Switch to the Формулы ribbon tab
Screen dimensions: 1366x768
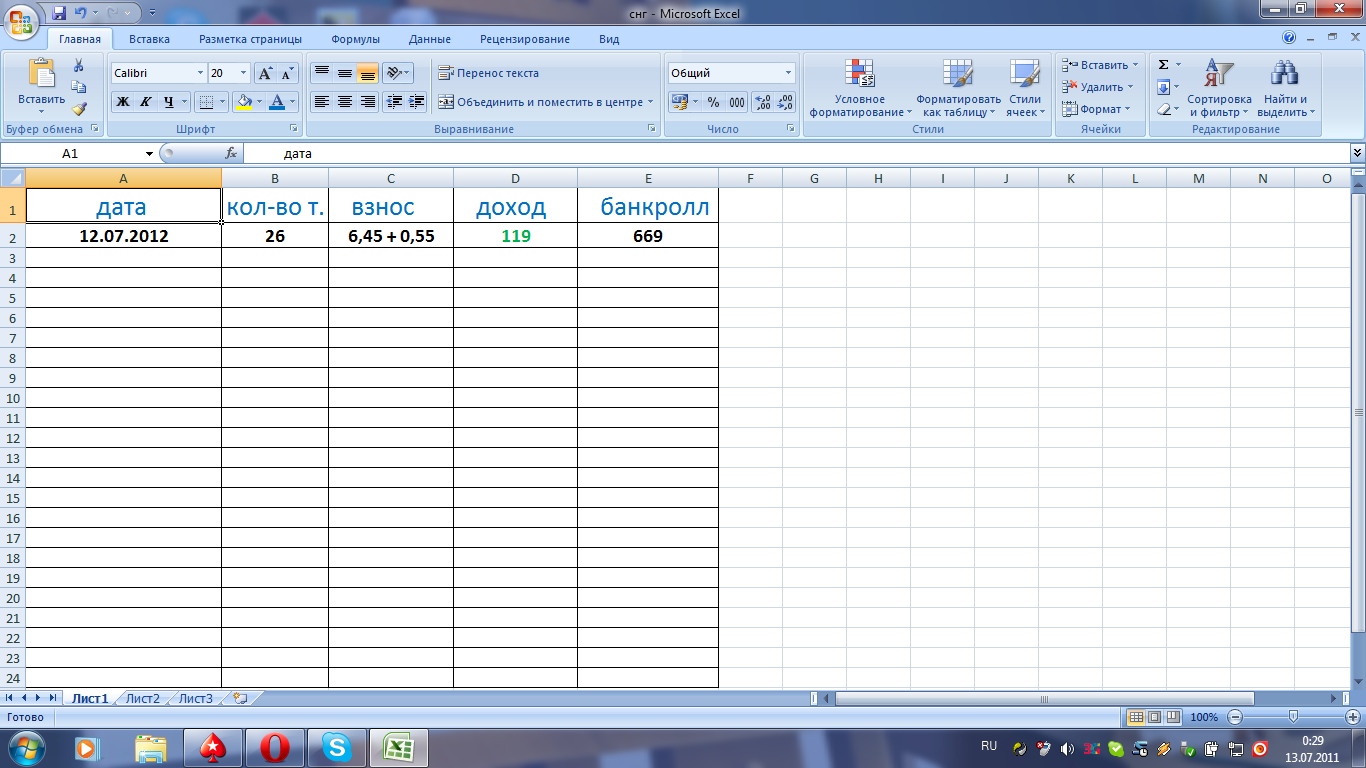tap(355, 39)
